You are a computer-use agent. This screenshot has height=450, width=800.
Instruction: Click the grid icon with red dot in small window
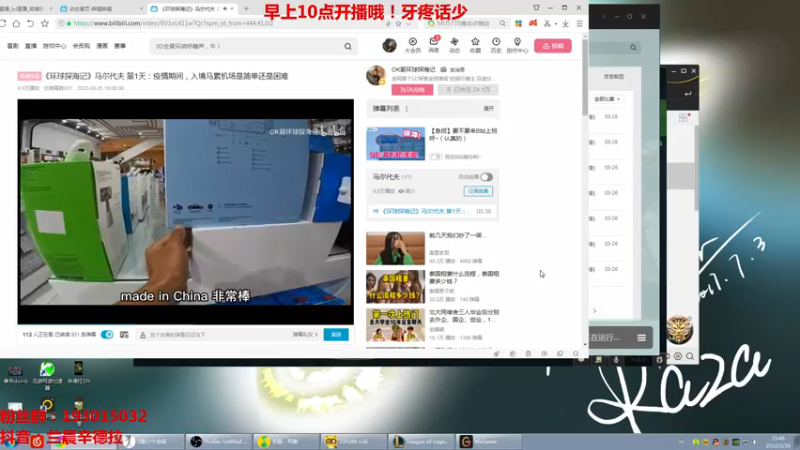pyautogui.click(x=683, y=118)
